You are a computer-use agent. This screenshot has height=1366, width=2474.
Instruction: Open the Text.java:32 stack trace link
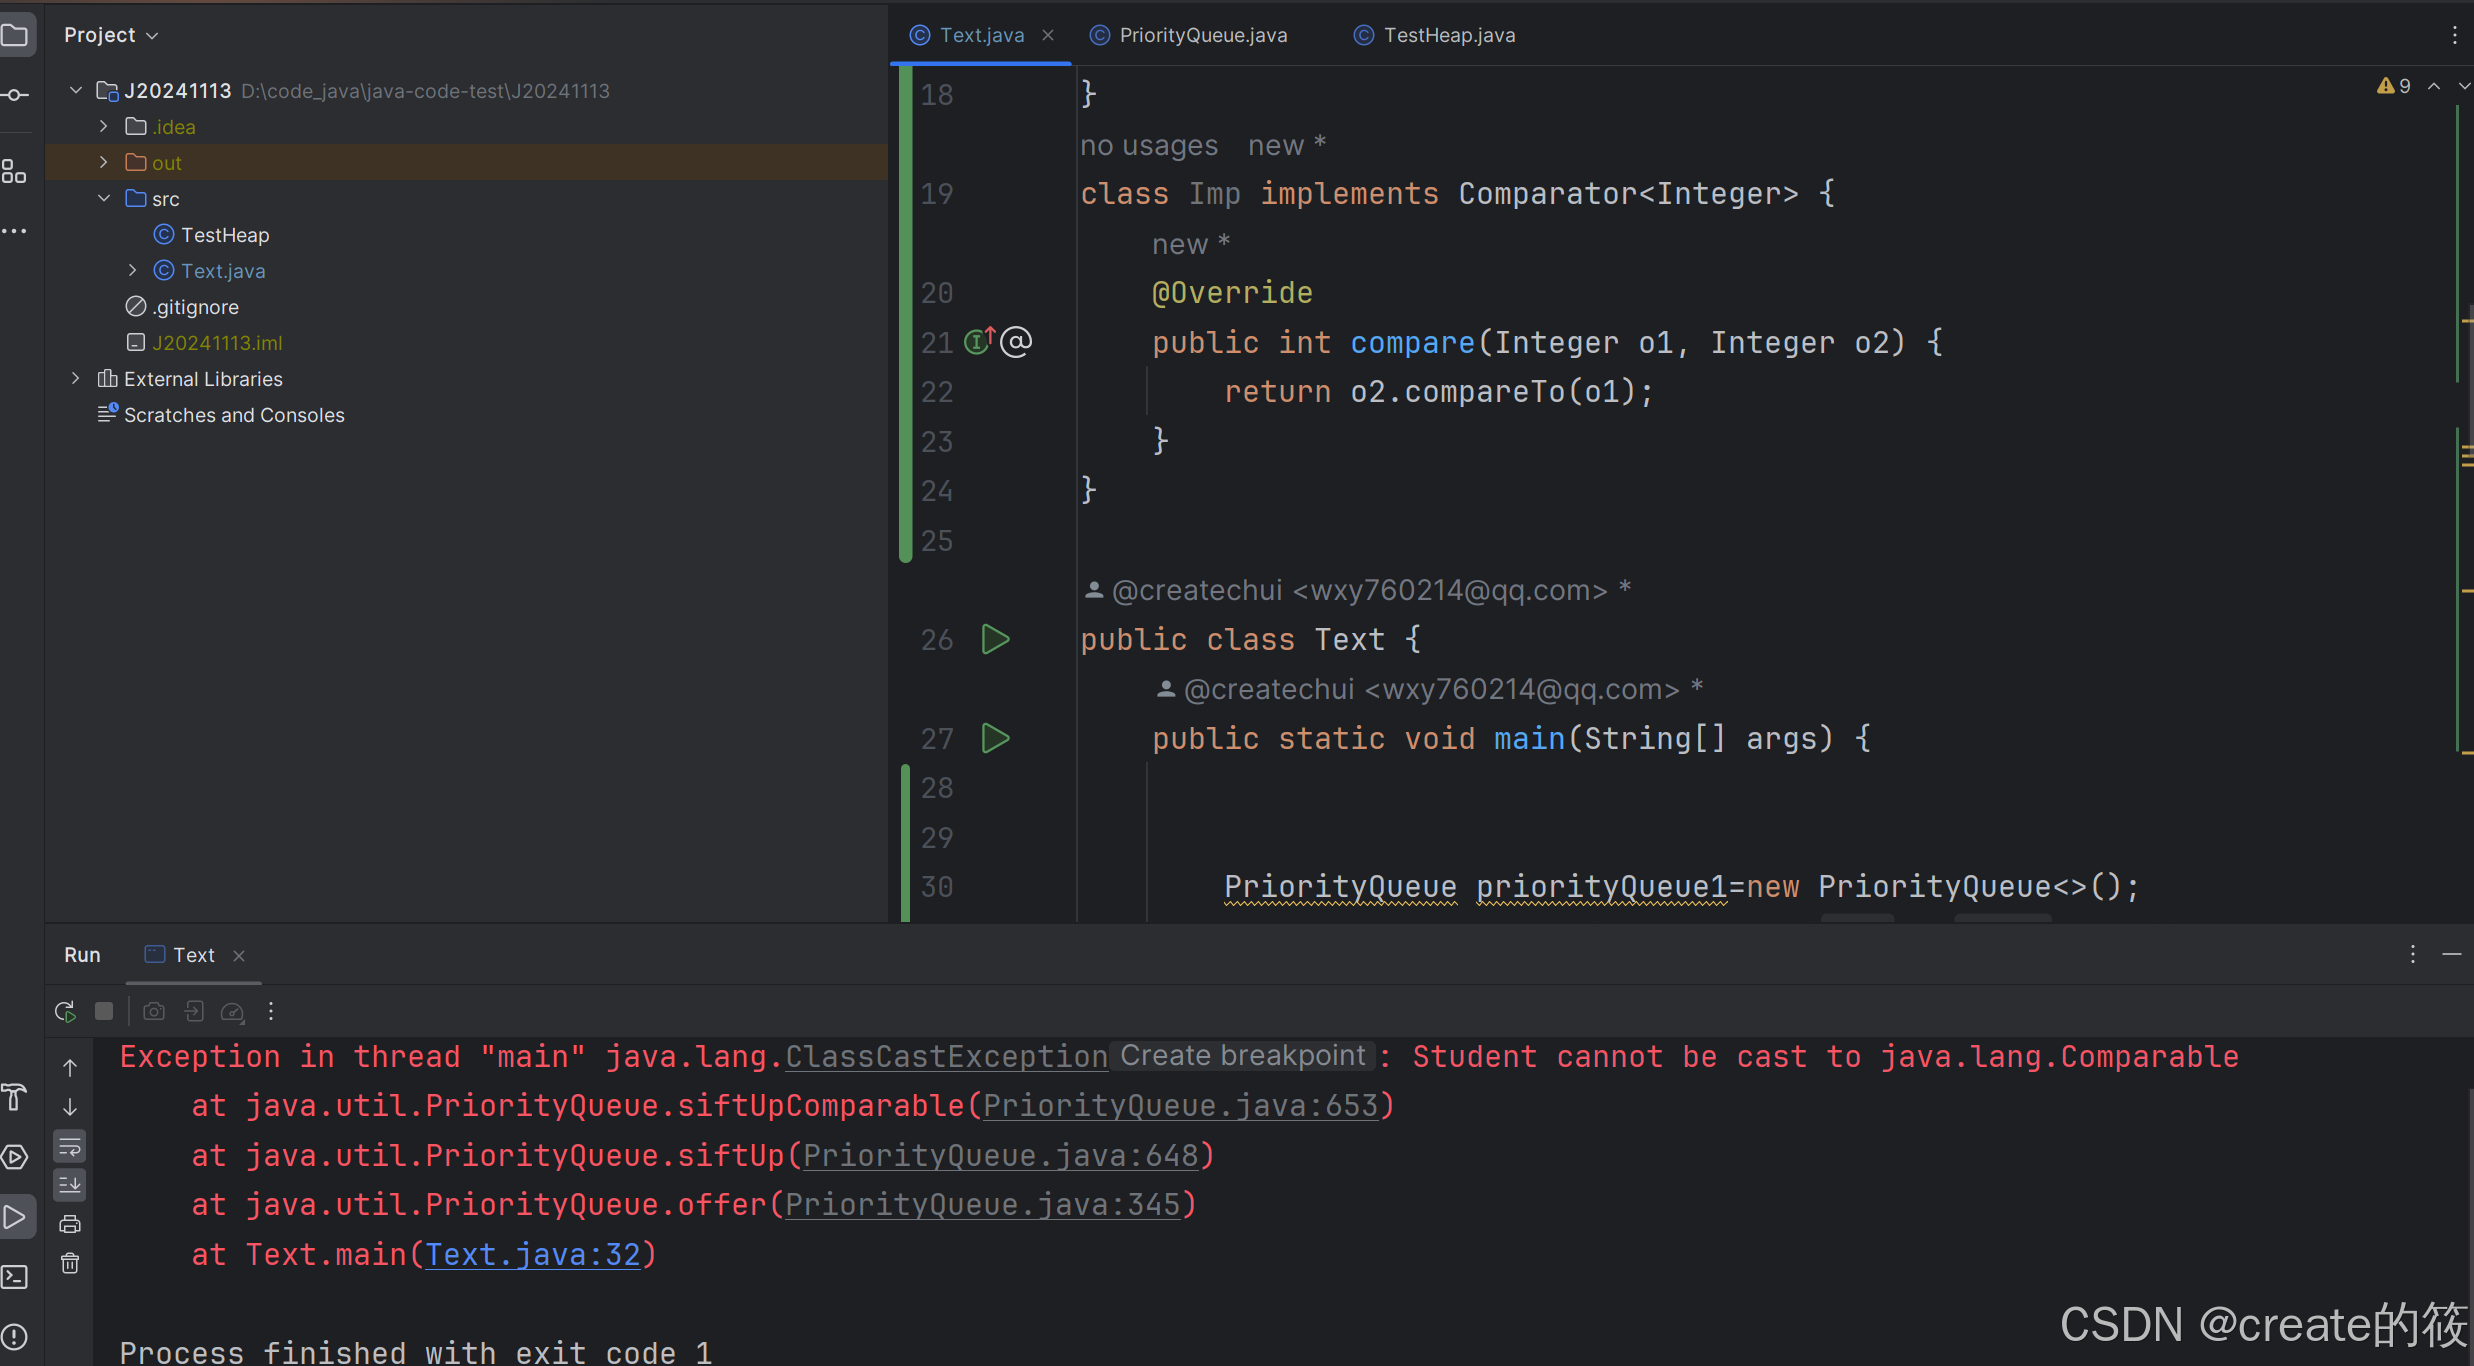coord(532,1255)
